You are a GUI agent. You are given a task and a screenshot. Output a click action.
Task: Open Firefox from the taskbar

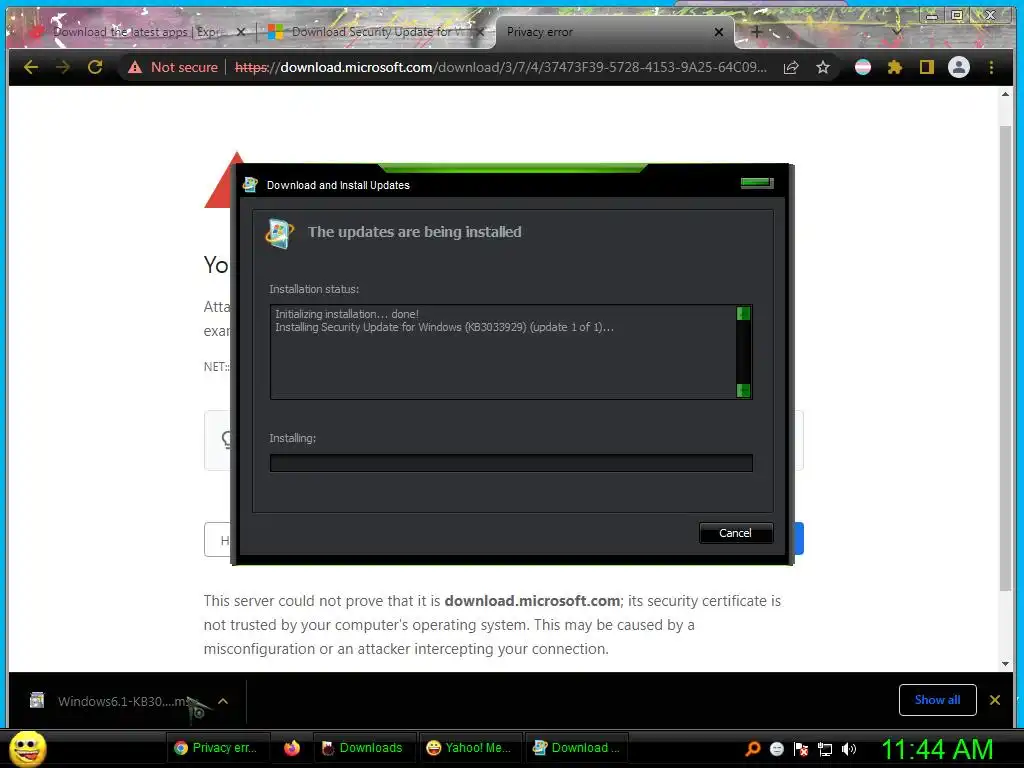point(292,748)
